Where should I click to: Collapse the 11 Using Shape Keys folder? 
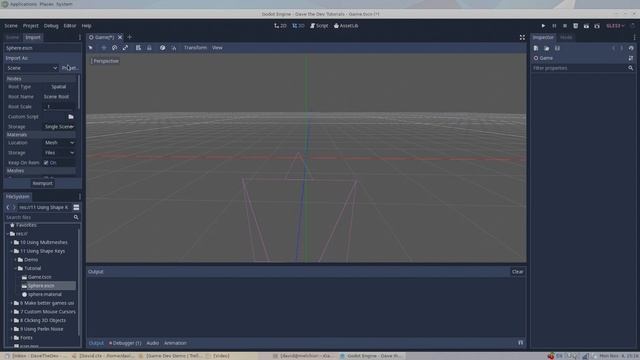pos(11,251)
